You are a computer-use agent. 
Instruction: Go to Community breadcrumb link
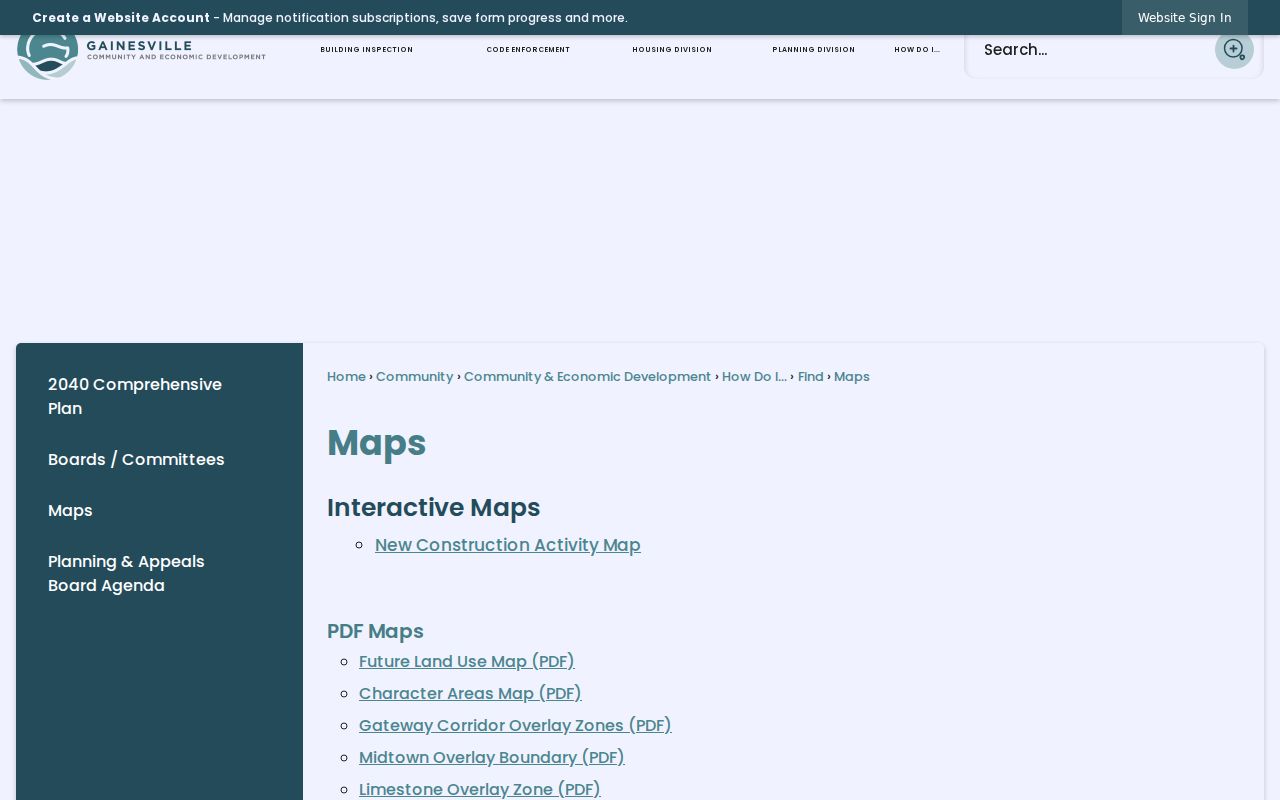(414, 377)
